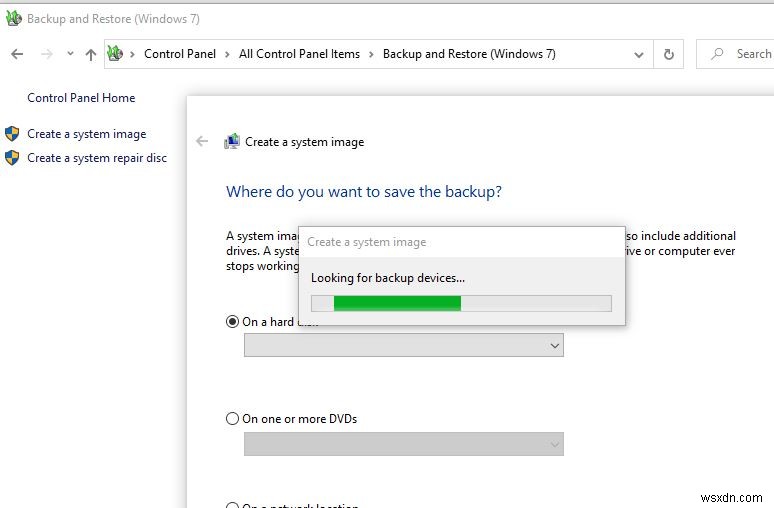774x508 pixels.
Task: Expand chevron after Control Panel breadcrumb
Action: tap(227, 54)
